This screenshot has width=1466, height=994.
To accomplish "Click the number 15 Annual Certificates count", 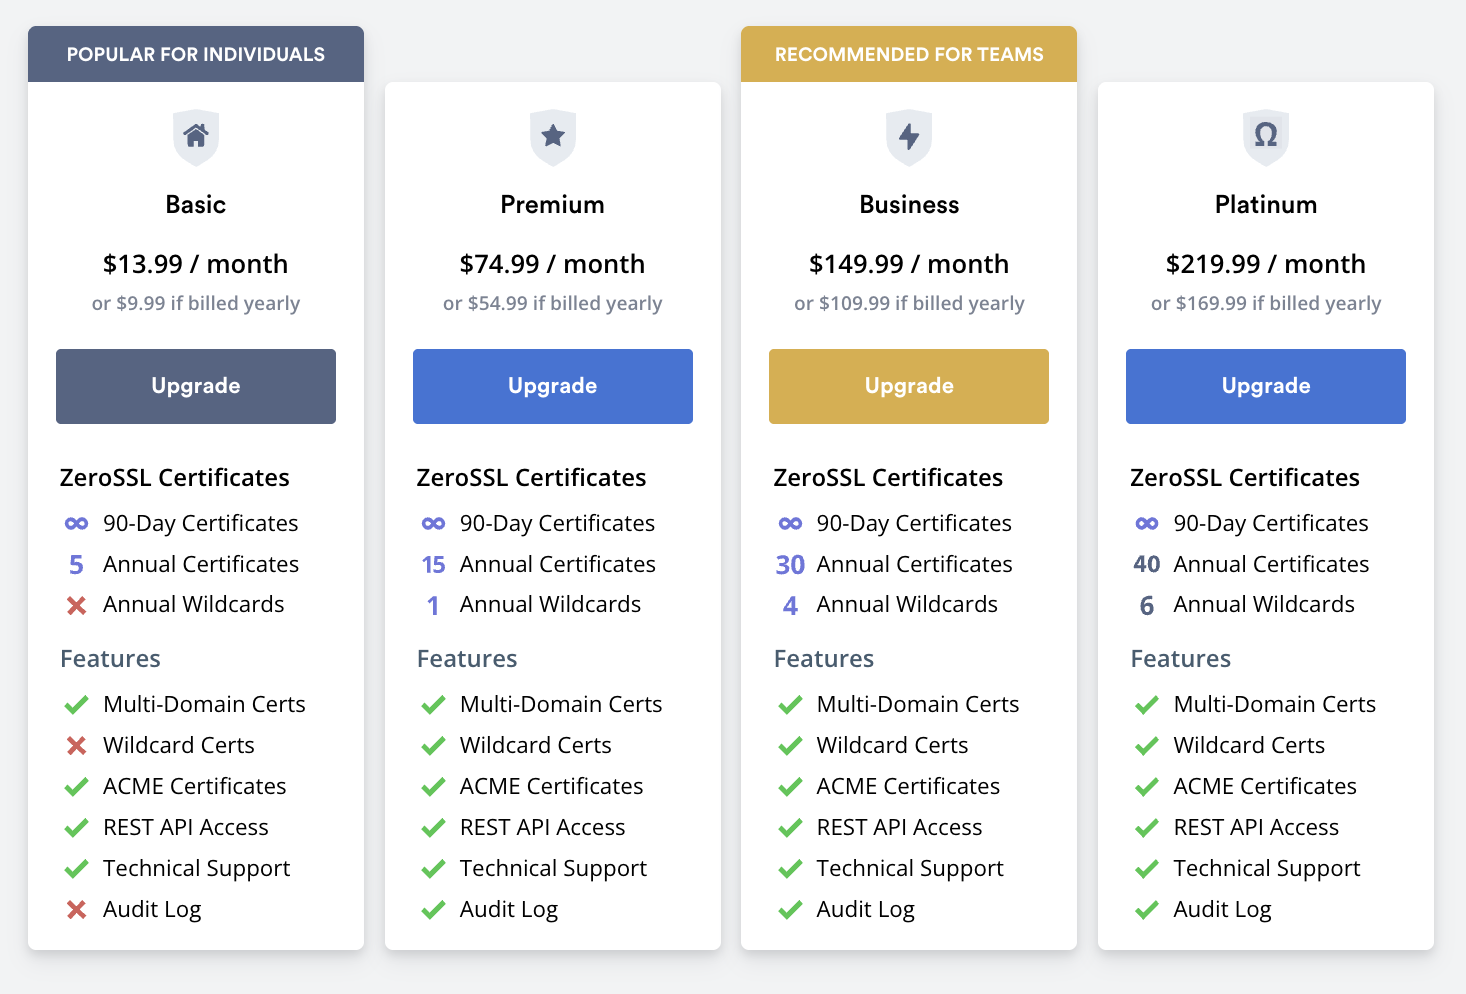I will [433, 565].
